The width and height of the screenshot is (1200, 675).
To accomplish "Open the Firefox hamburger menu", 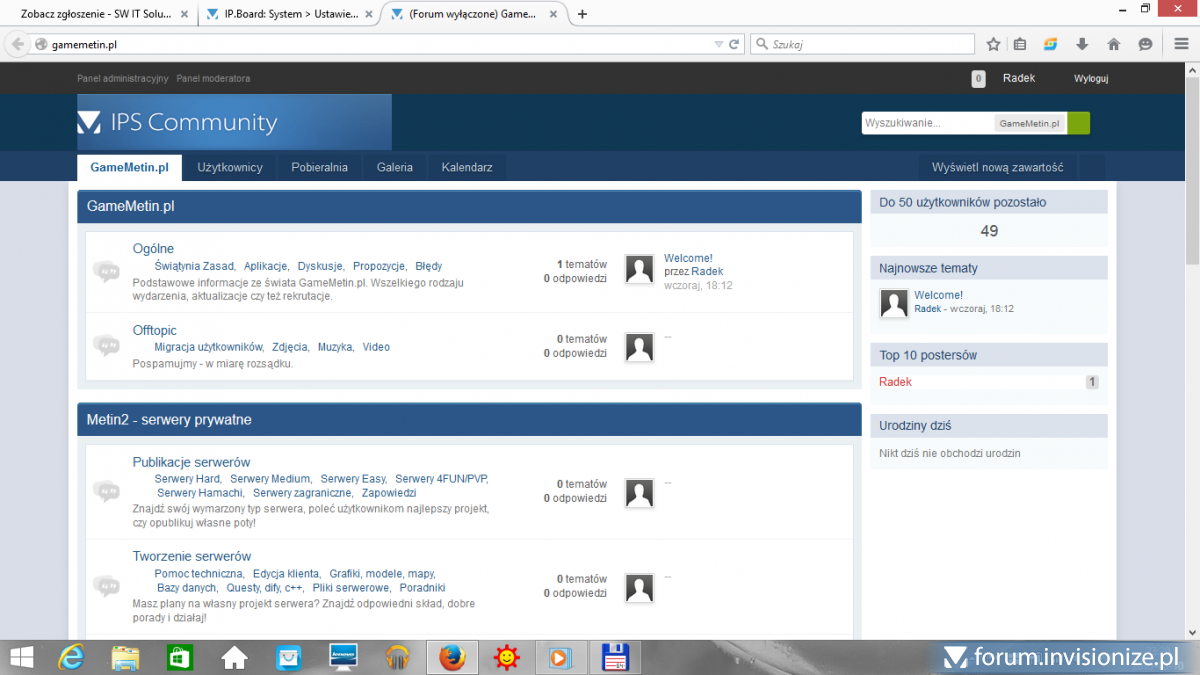I will 1180,44.
